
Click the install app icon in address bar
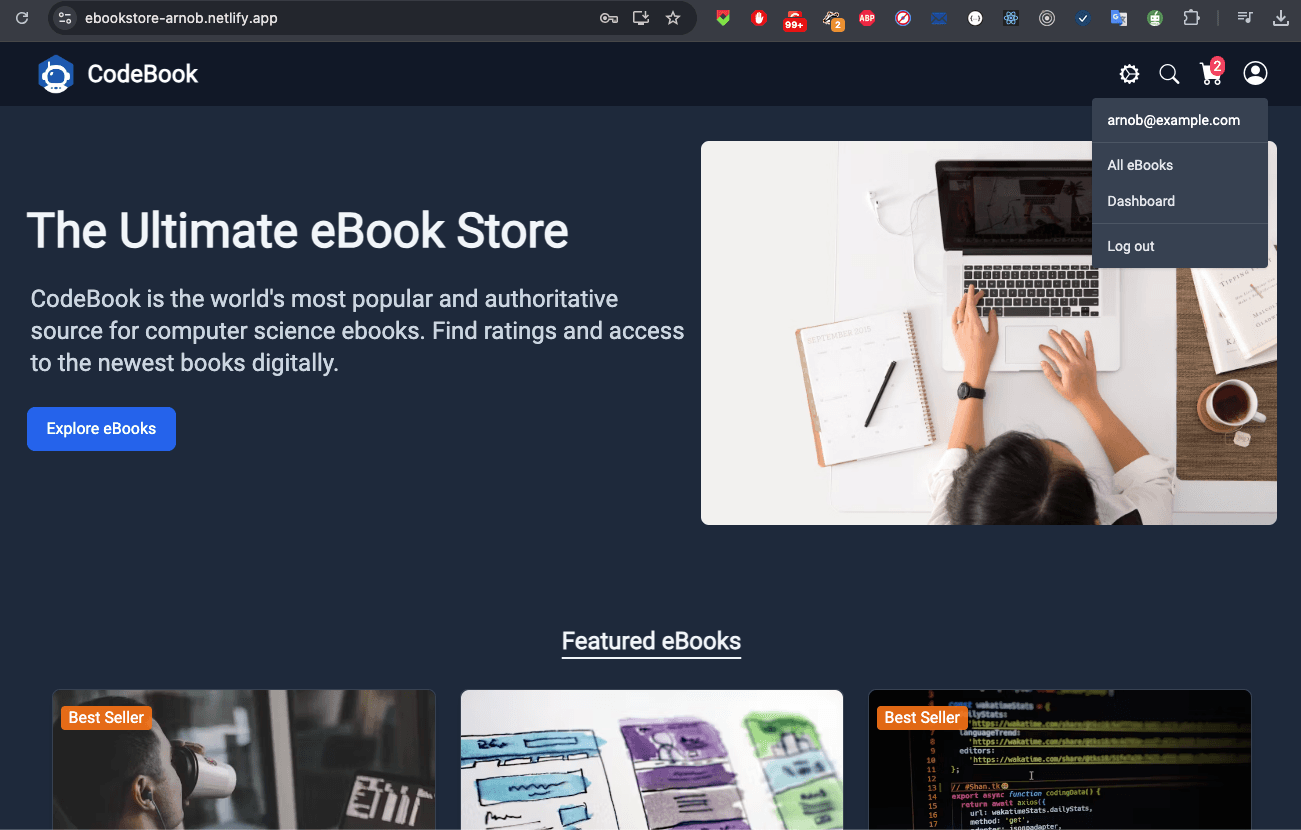point(641,18)
